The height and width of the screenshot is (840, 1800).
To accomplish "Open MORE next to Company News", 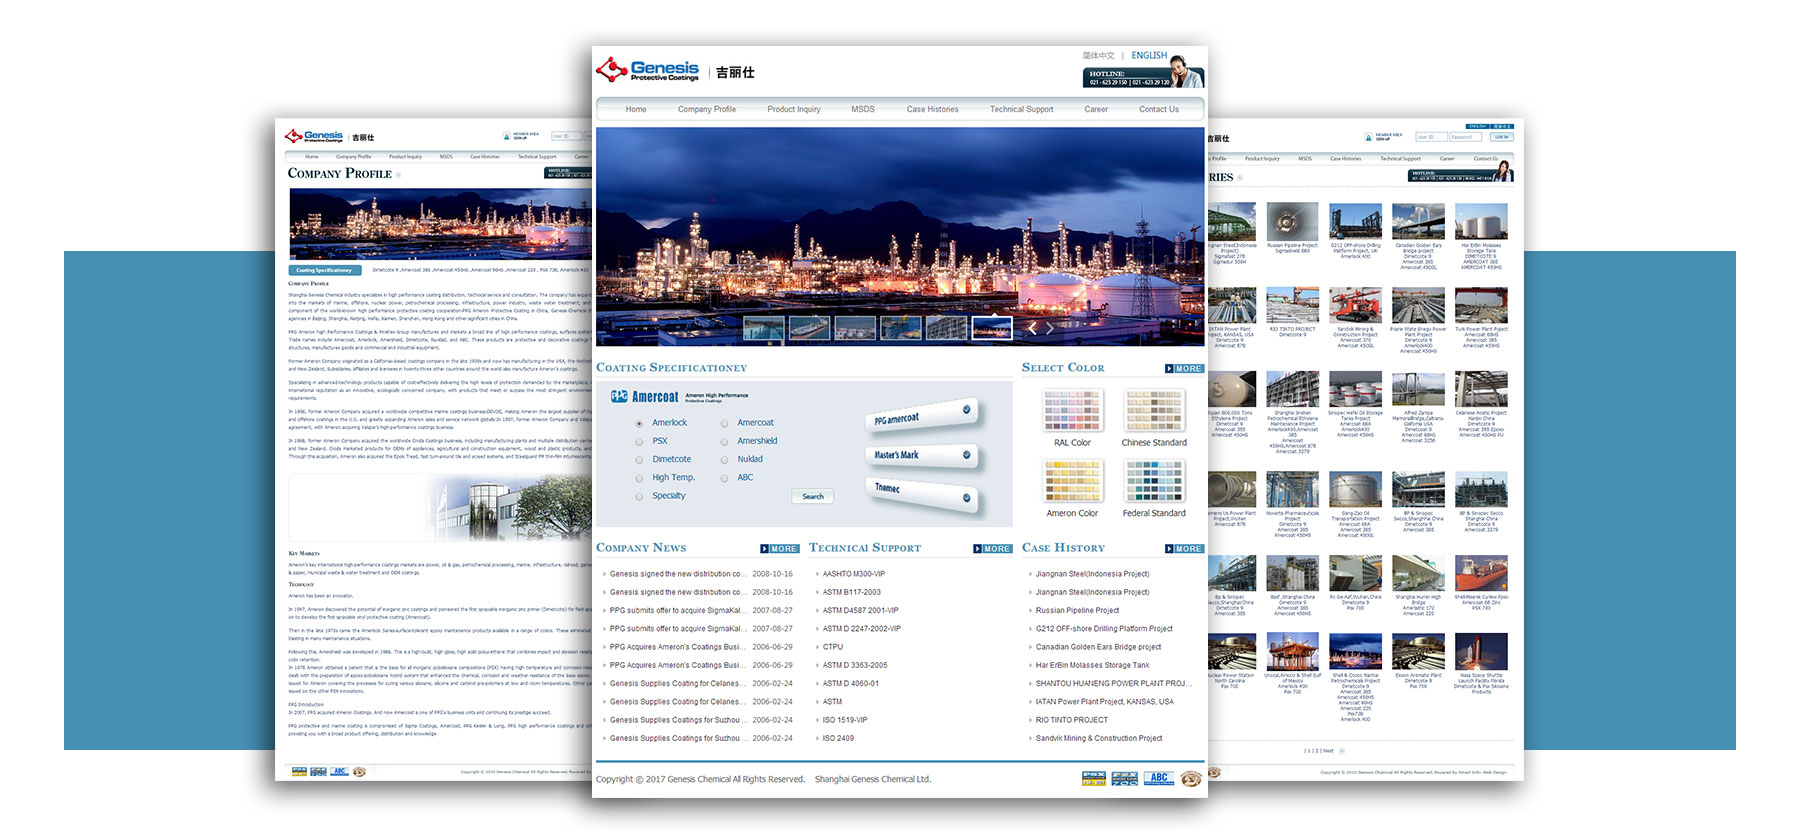I will coord(780,549).
